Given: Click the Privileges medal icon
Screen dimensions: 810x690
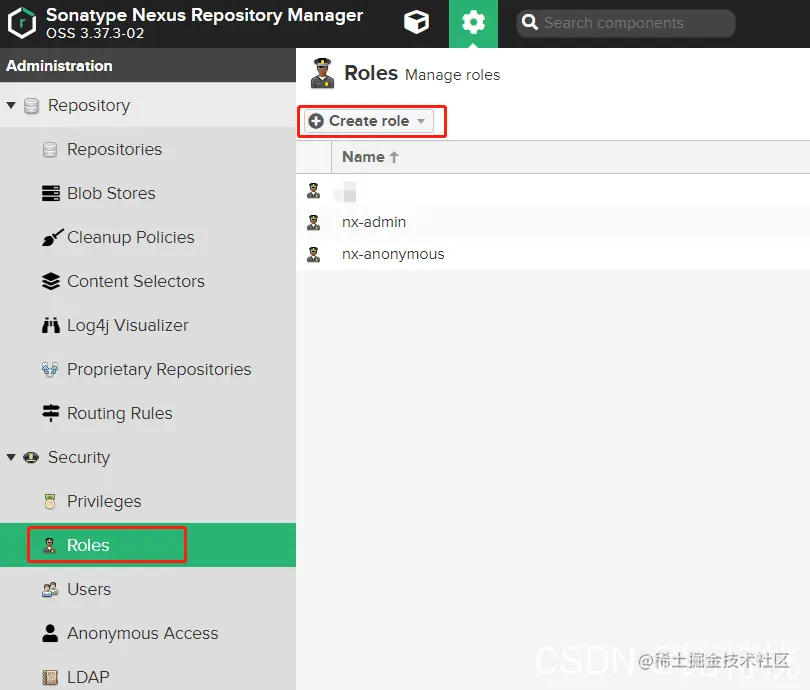Looking at the screenshot, I should click(x=50, y=501).
